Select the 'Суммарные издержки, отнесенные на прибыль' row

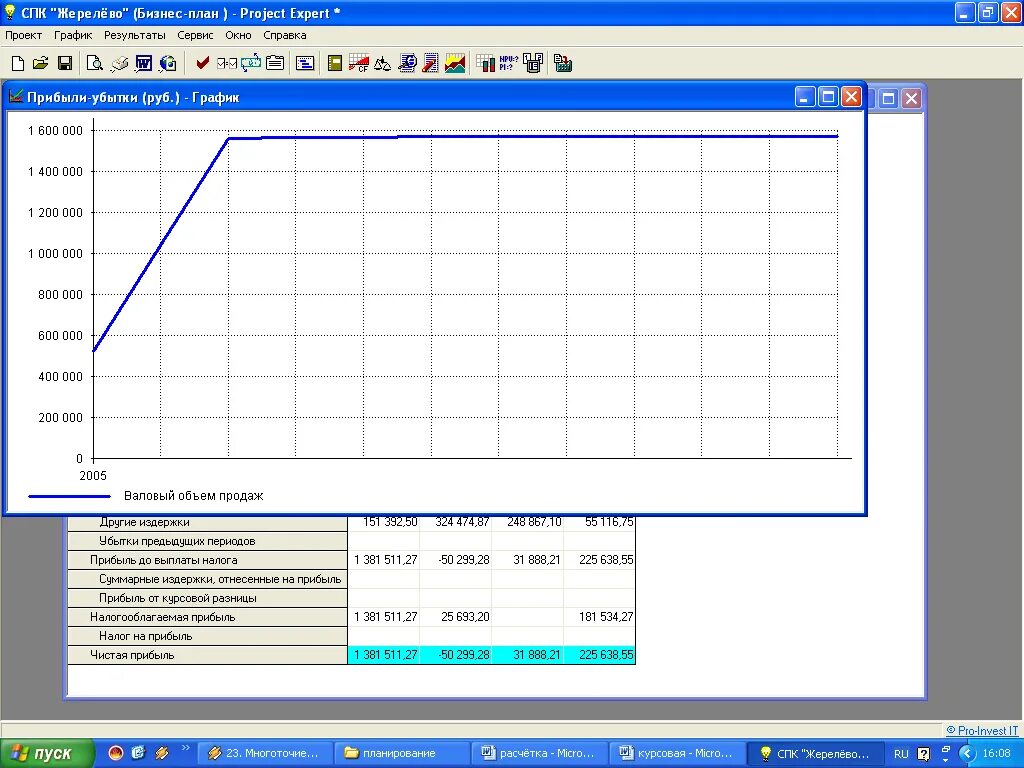(208, 579)
